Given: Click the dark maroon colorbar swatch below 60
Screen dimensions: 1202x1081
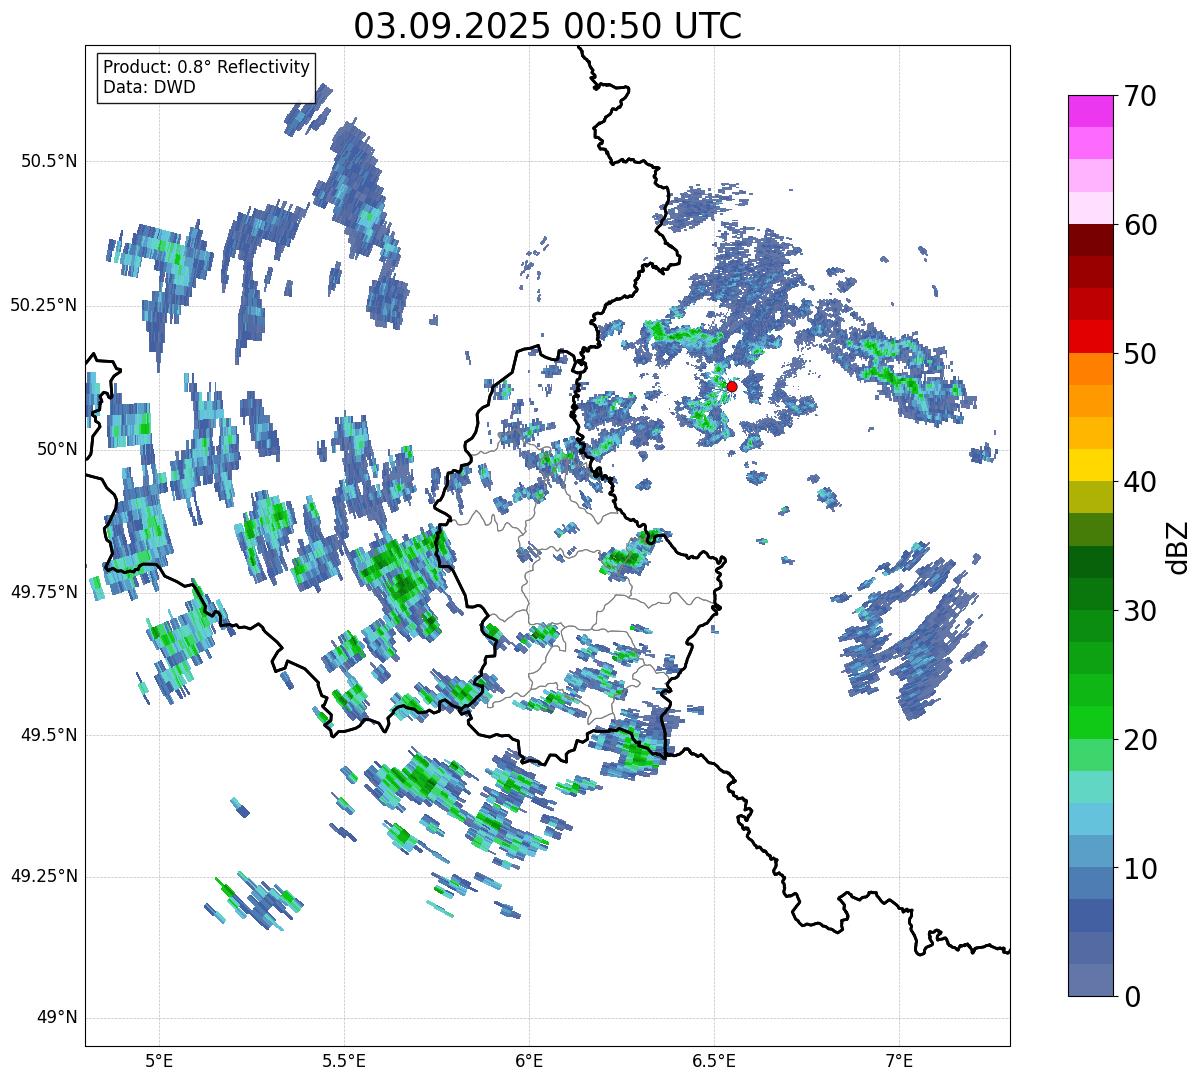Looking at the screenshot, I should [1090, 240].
